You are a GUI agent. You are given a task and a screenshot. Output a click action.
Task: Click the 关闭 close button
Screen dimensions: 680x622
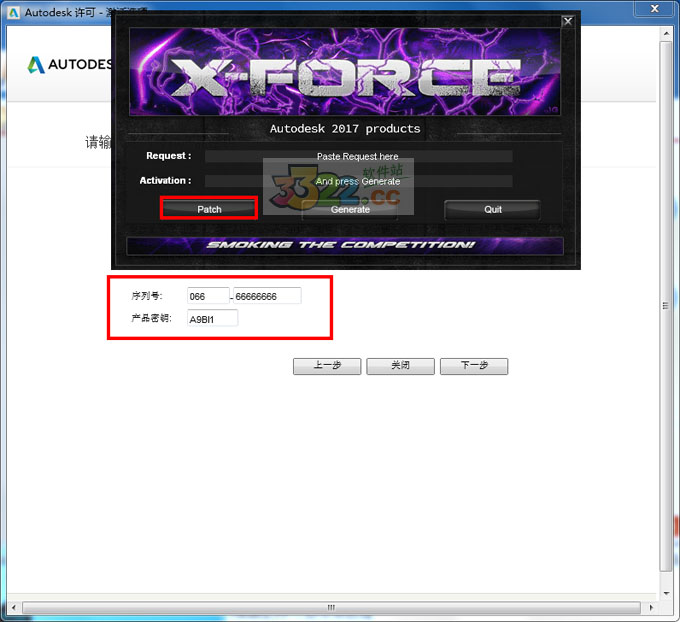tap(400, 366)
